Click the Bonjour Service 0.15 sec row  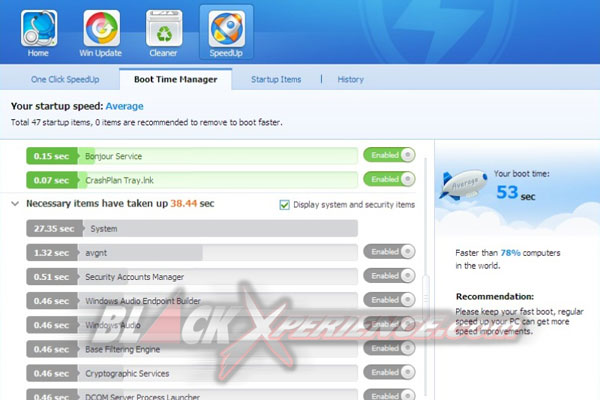(x=192, y=156)
